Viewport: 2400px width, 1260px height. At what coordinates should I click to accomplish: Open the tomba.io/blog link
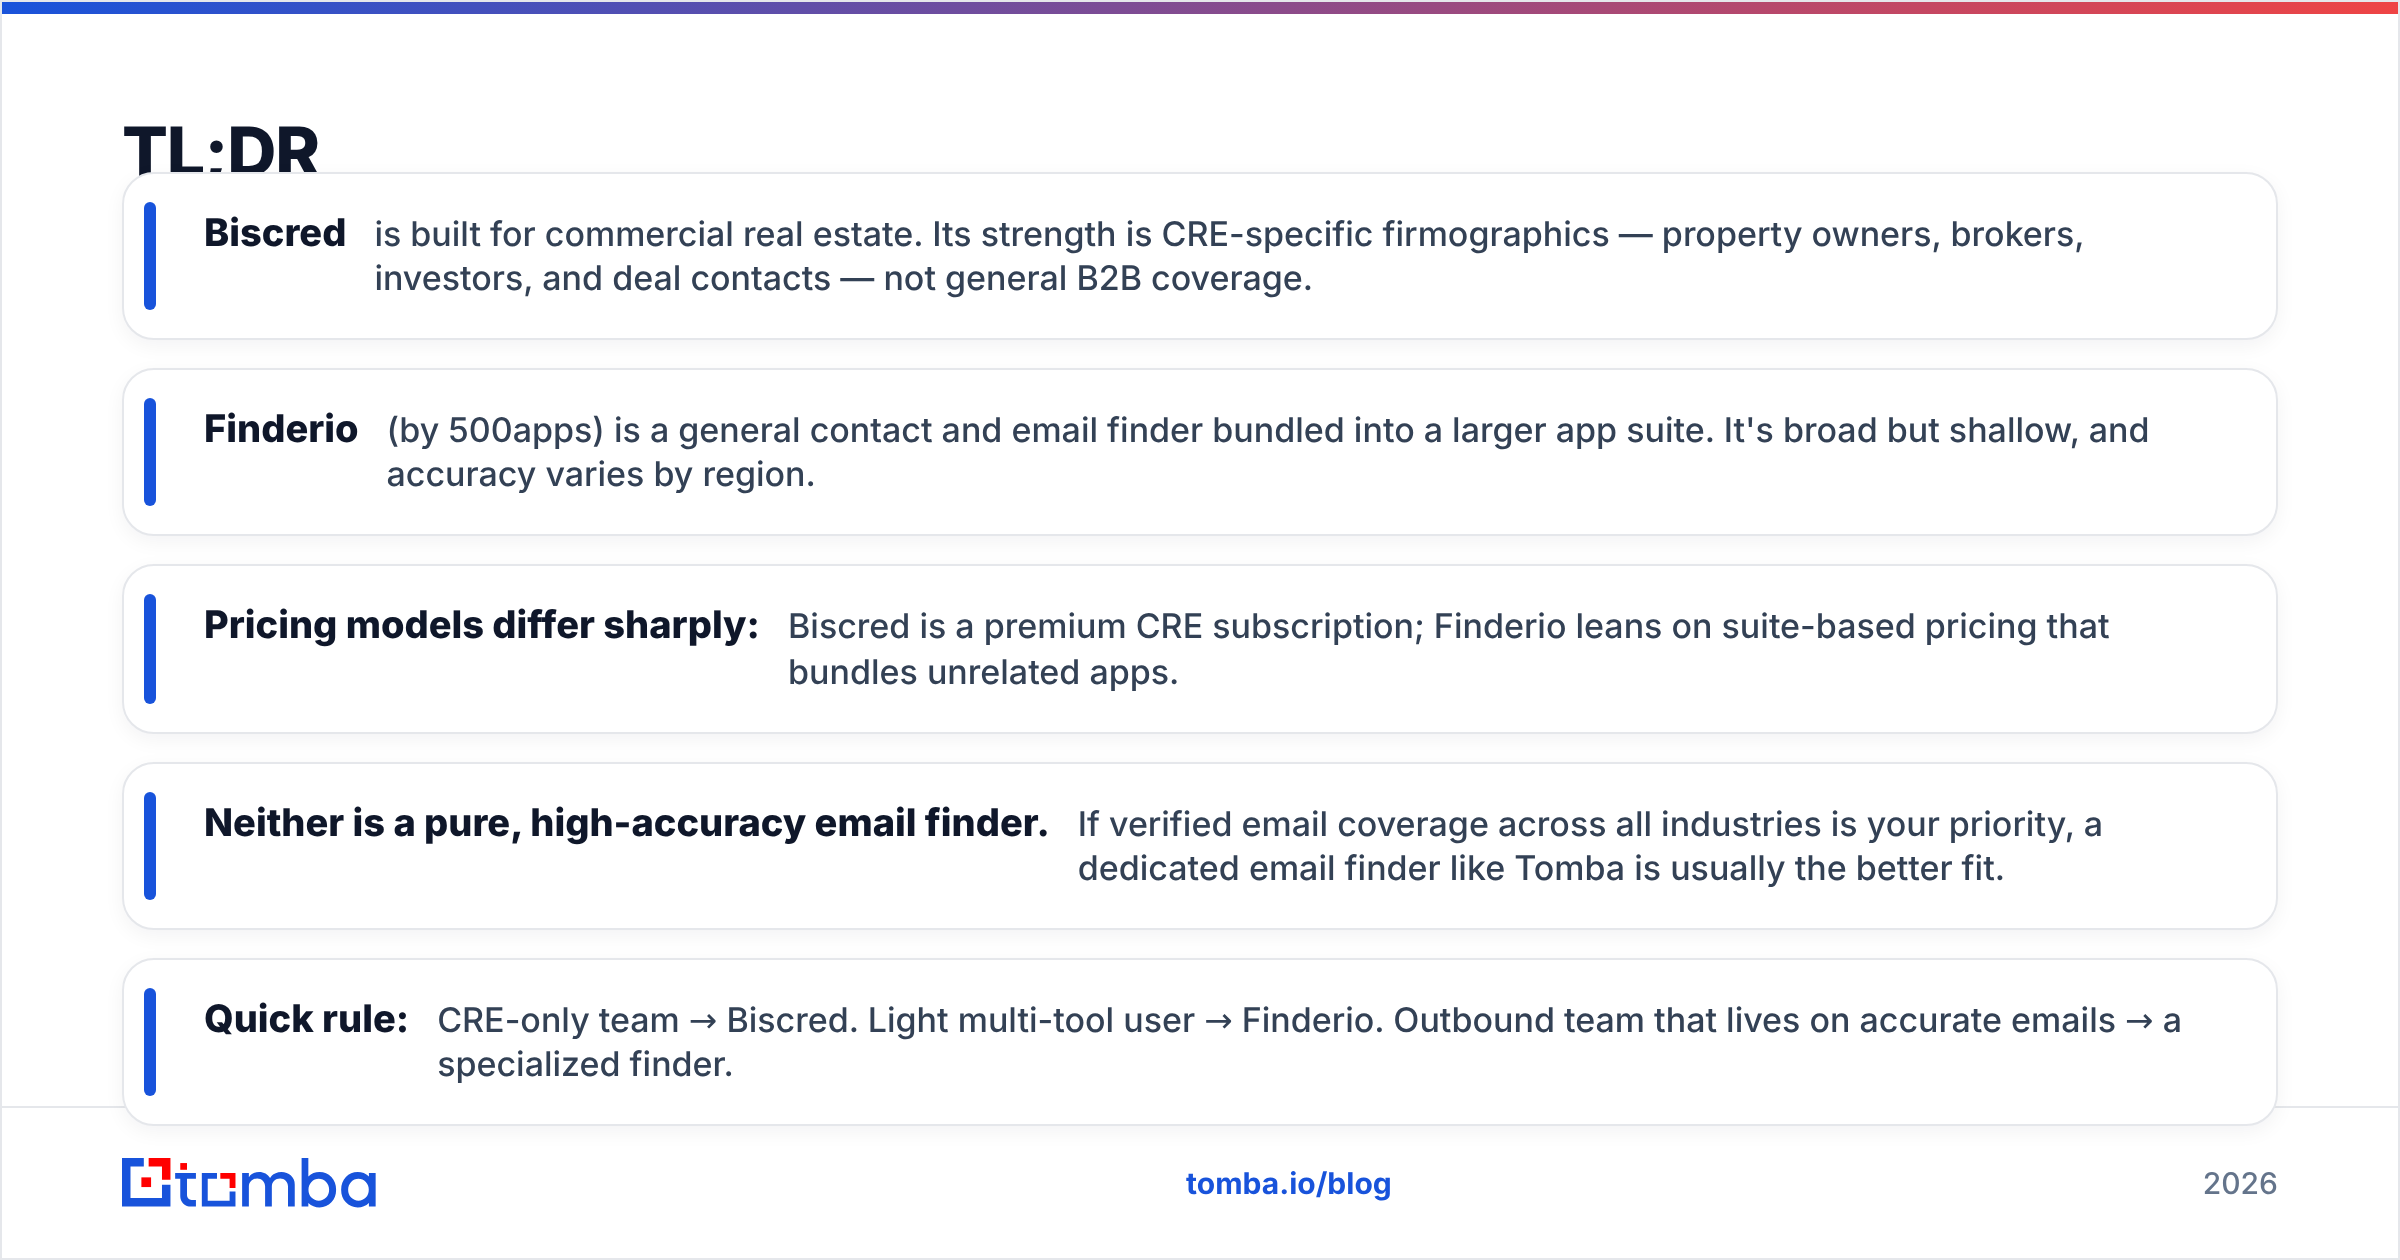1288,1183
